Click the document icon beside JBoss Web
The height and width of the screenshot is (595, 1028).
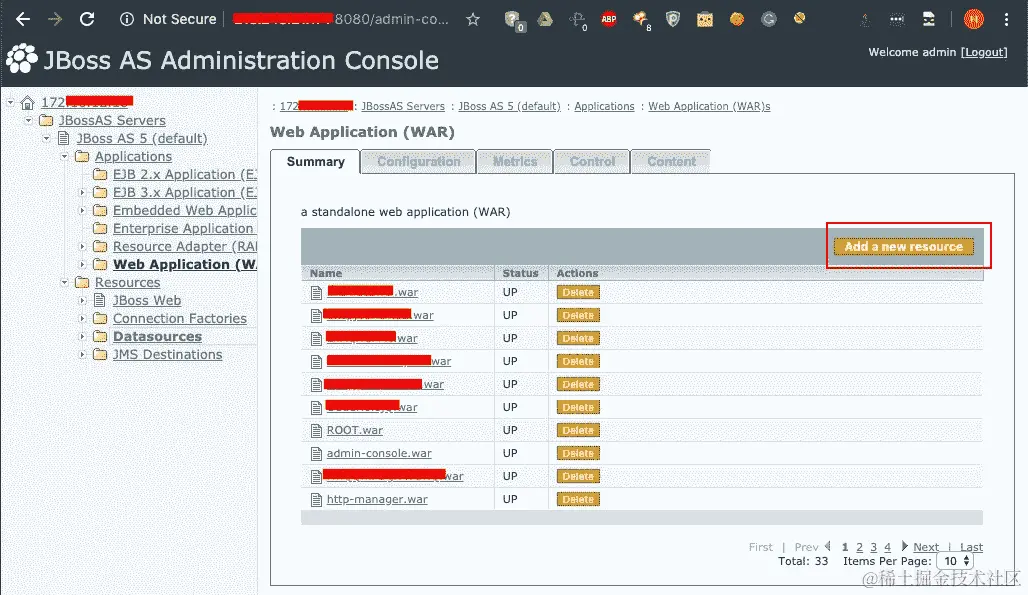click(x=100, y=300)
